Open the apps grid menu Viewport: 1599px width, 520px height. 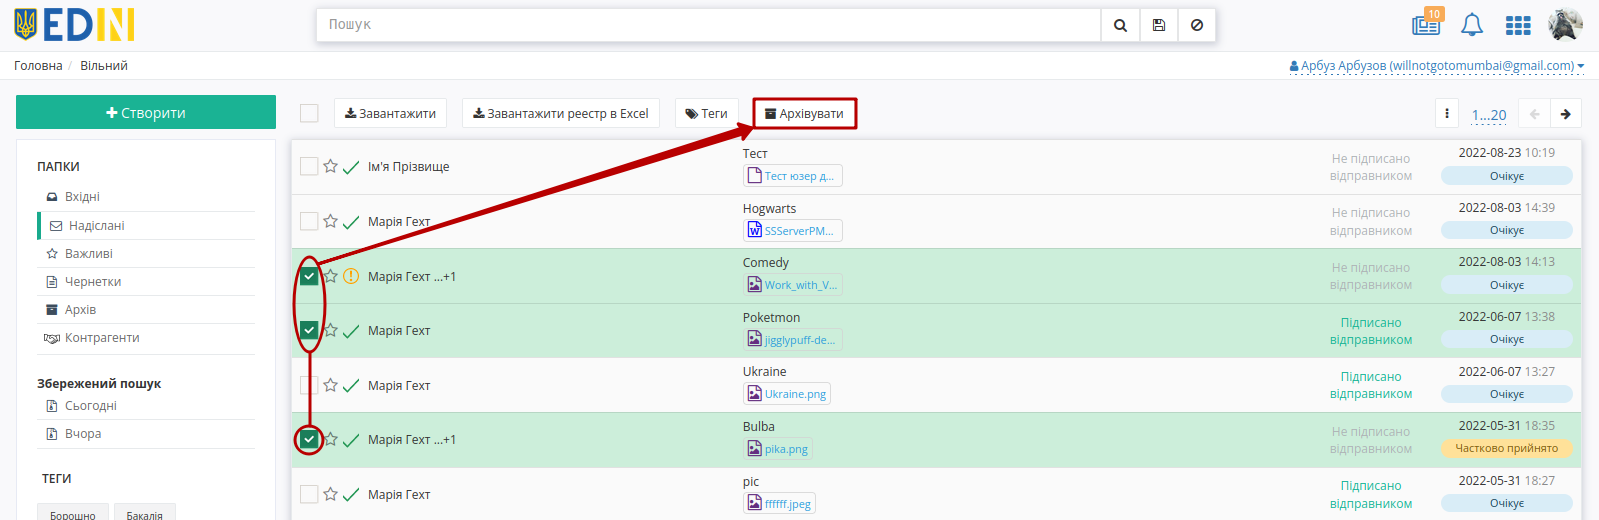(x=1518, y=25)
